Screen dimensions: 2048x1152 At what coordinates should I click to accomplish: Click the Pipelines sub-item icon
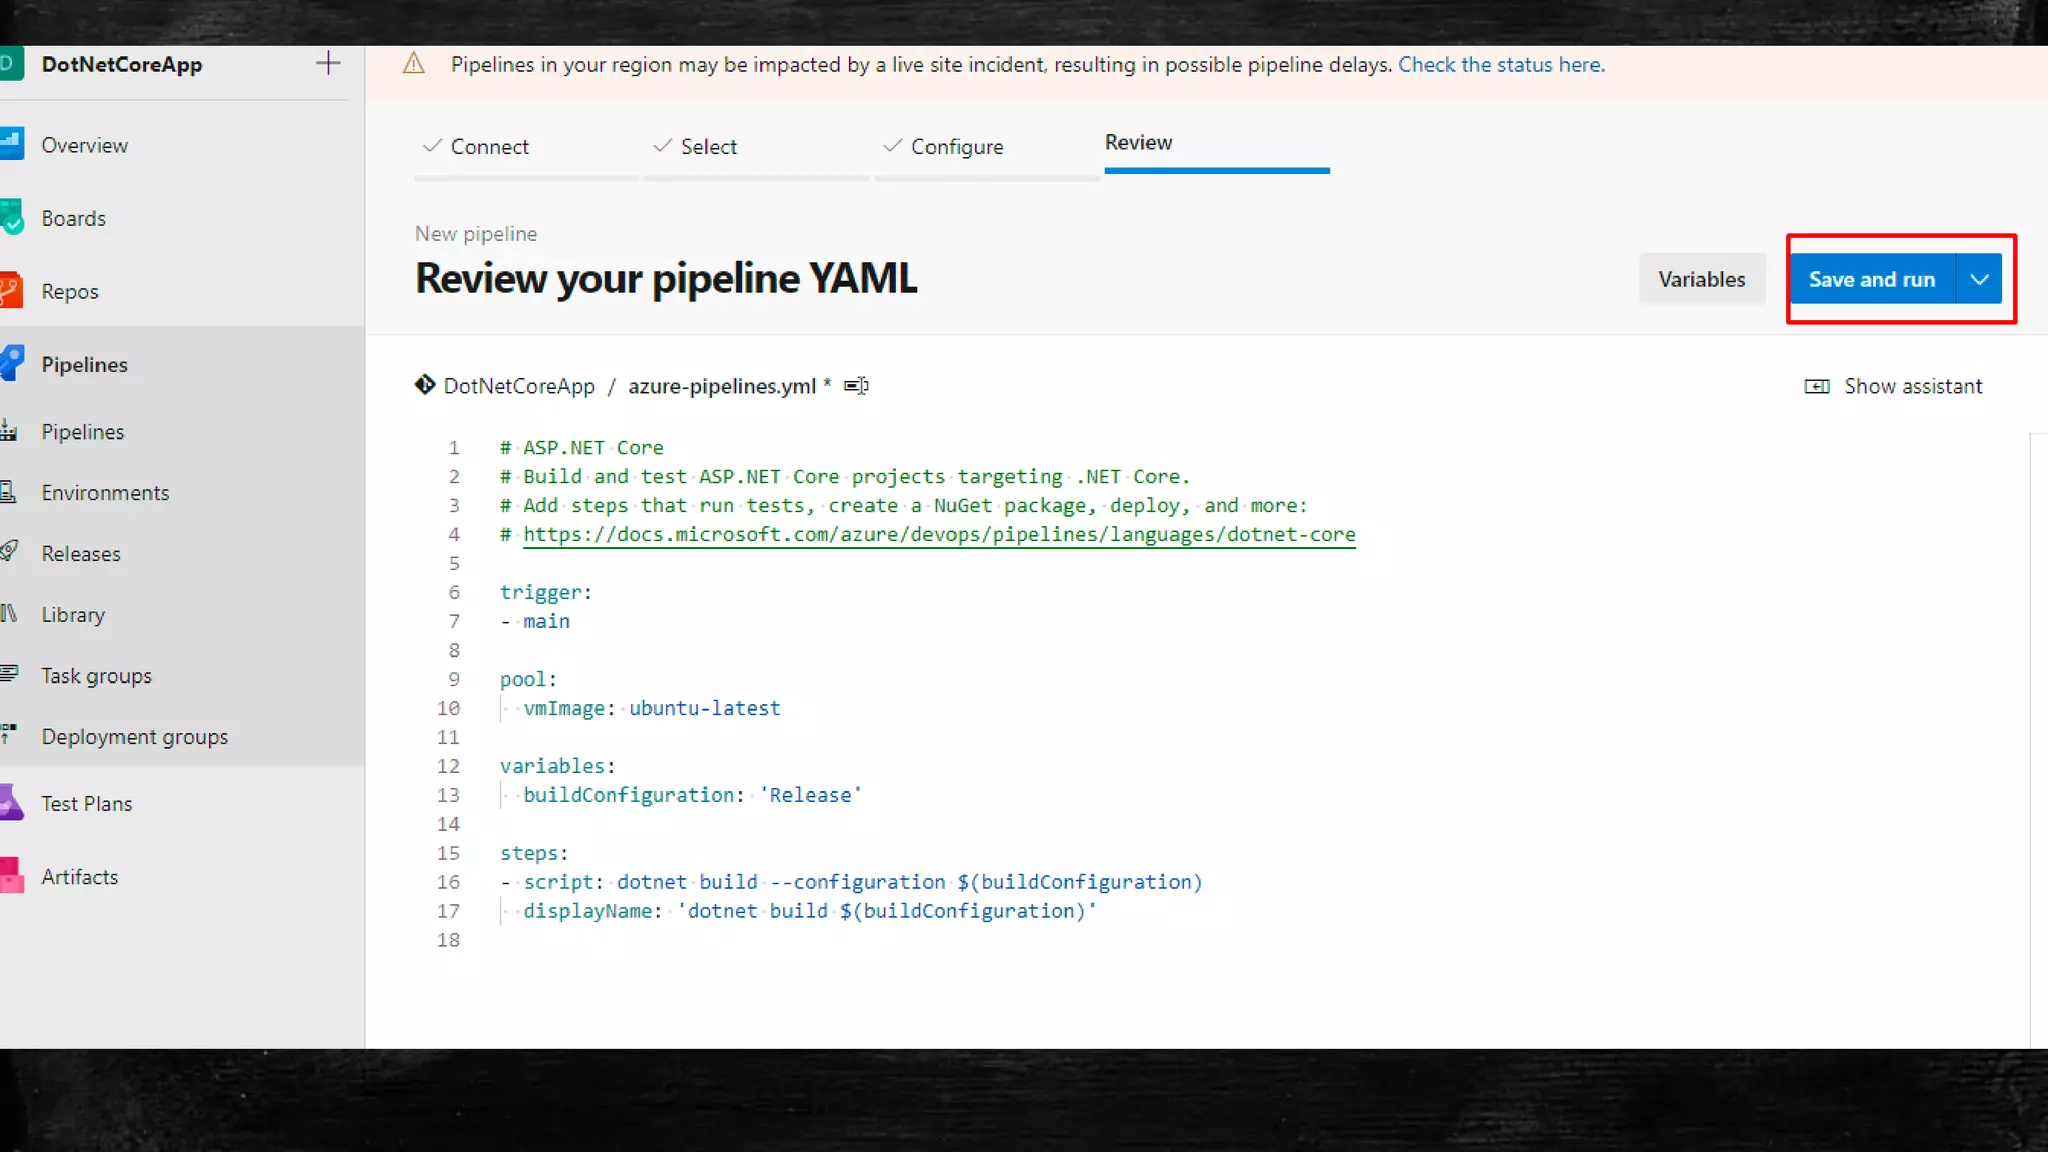[x=9, y=431]
